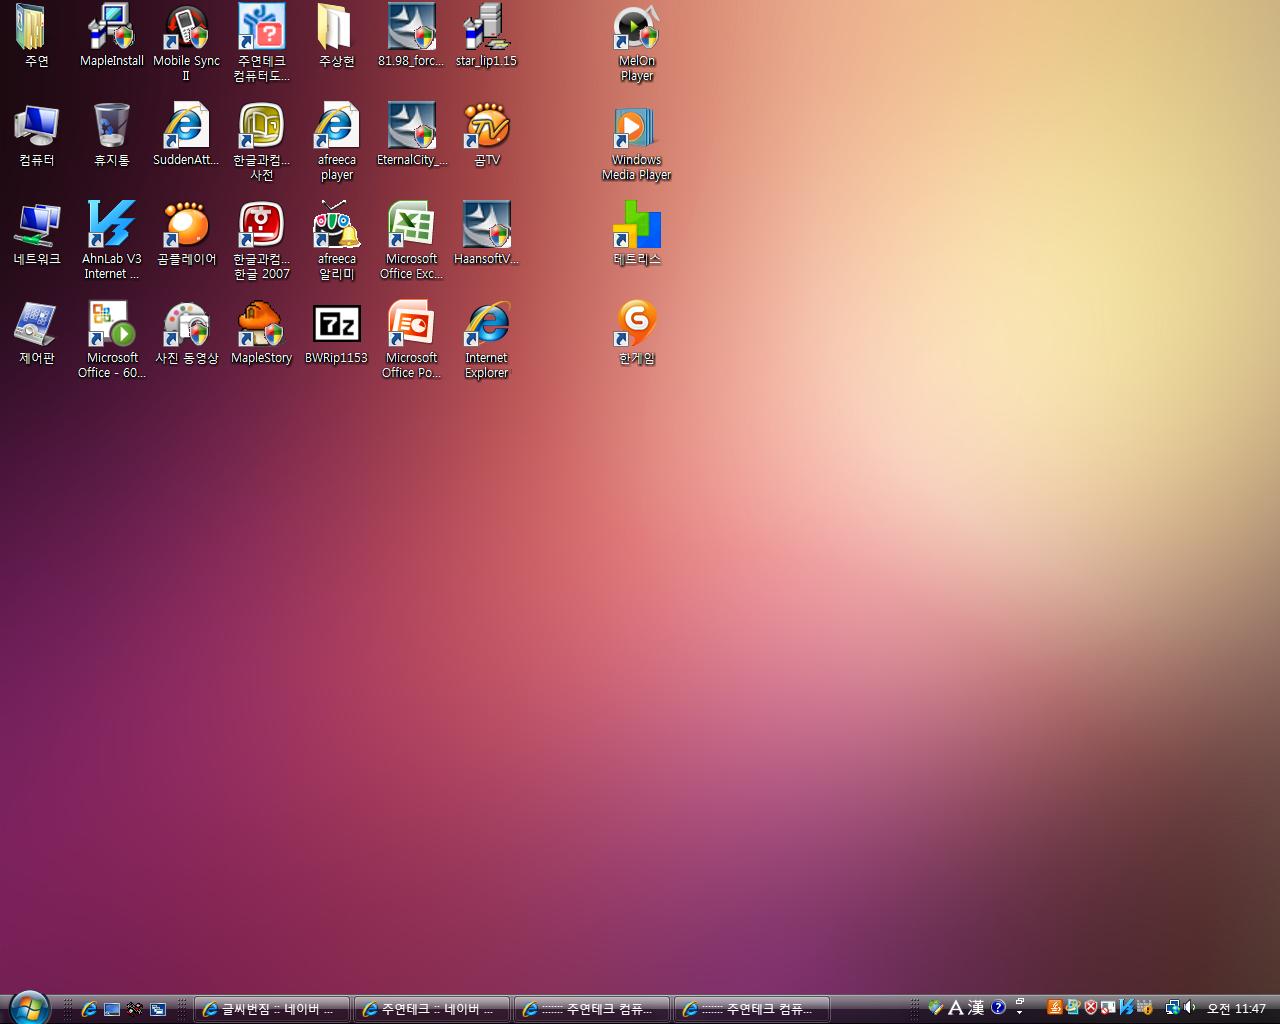Image resolution: width=1280 pixels, height=1024 pixels.
Task: Launch Internet Explorer from Quick Launch
Action: [x=89, y=1009]
